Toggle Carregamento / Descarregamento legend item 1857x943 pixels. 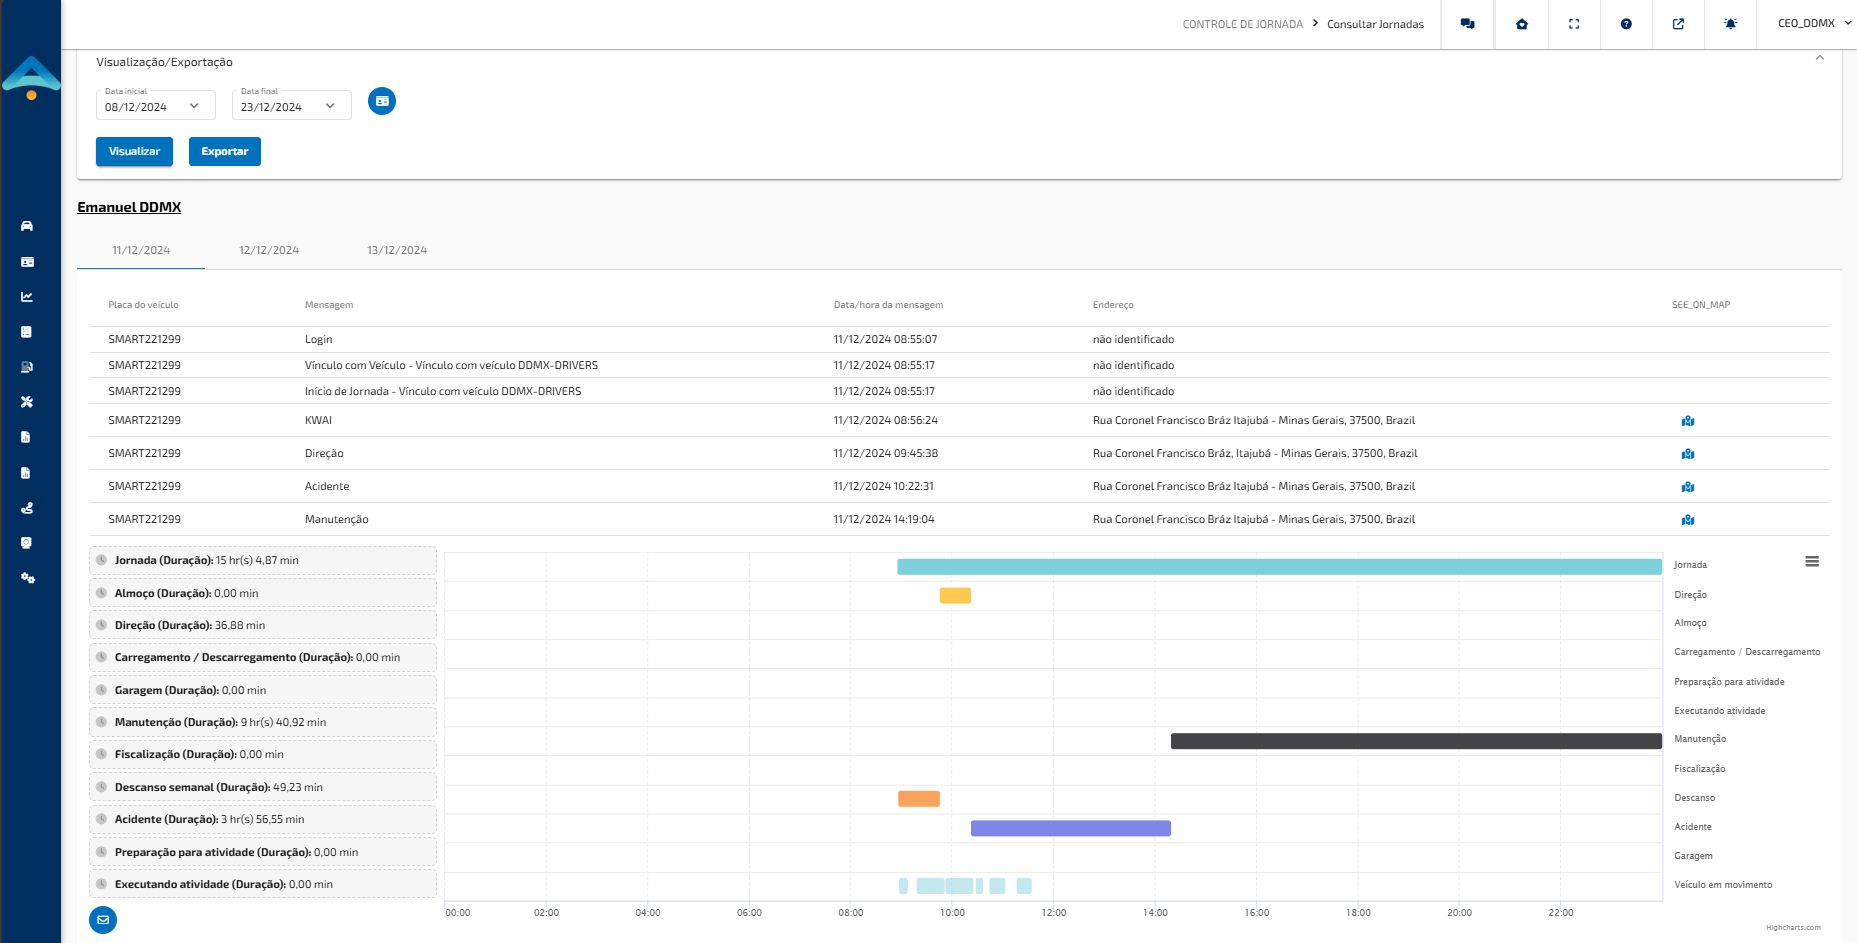click(1747, 652)
